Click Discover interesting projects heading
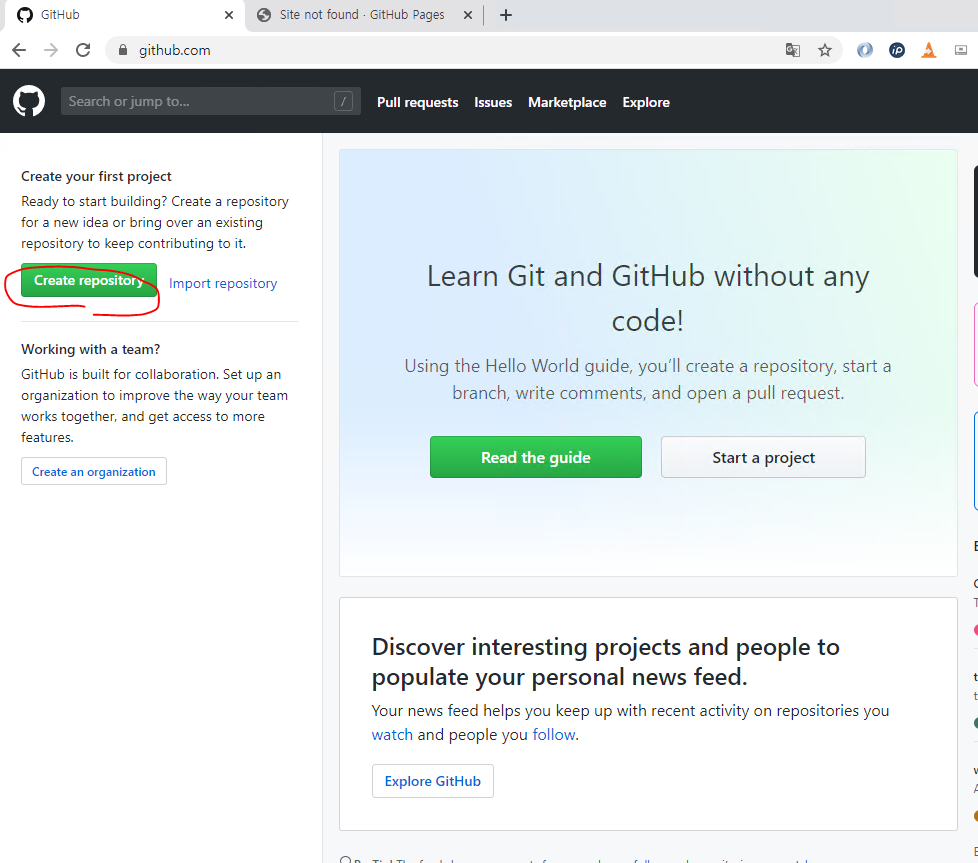Viewport: 978px width, 863px height. click(606, 662)
